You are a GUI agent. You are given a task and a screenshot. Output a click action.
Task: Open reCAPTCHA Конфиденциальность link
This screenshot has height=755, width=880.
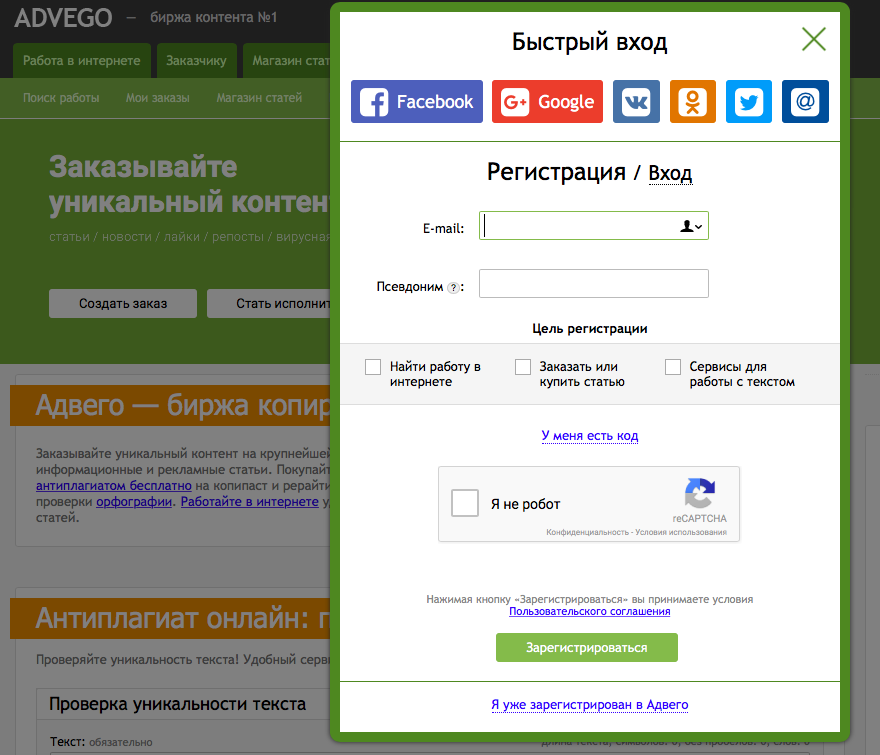587,532
